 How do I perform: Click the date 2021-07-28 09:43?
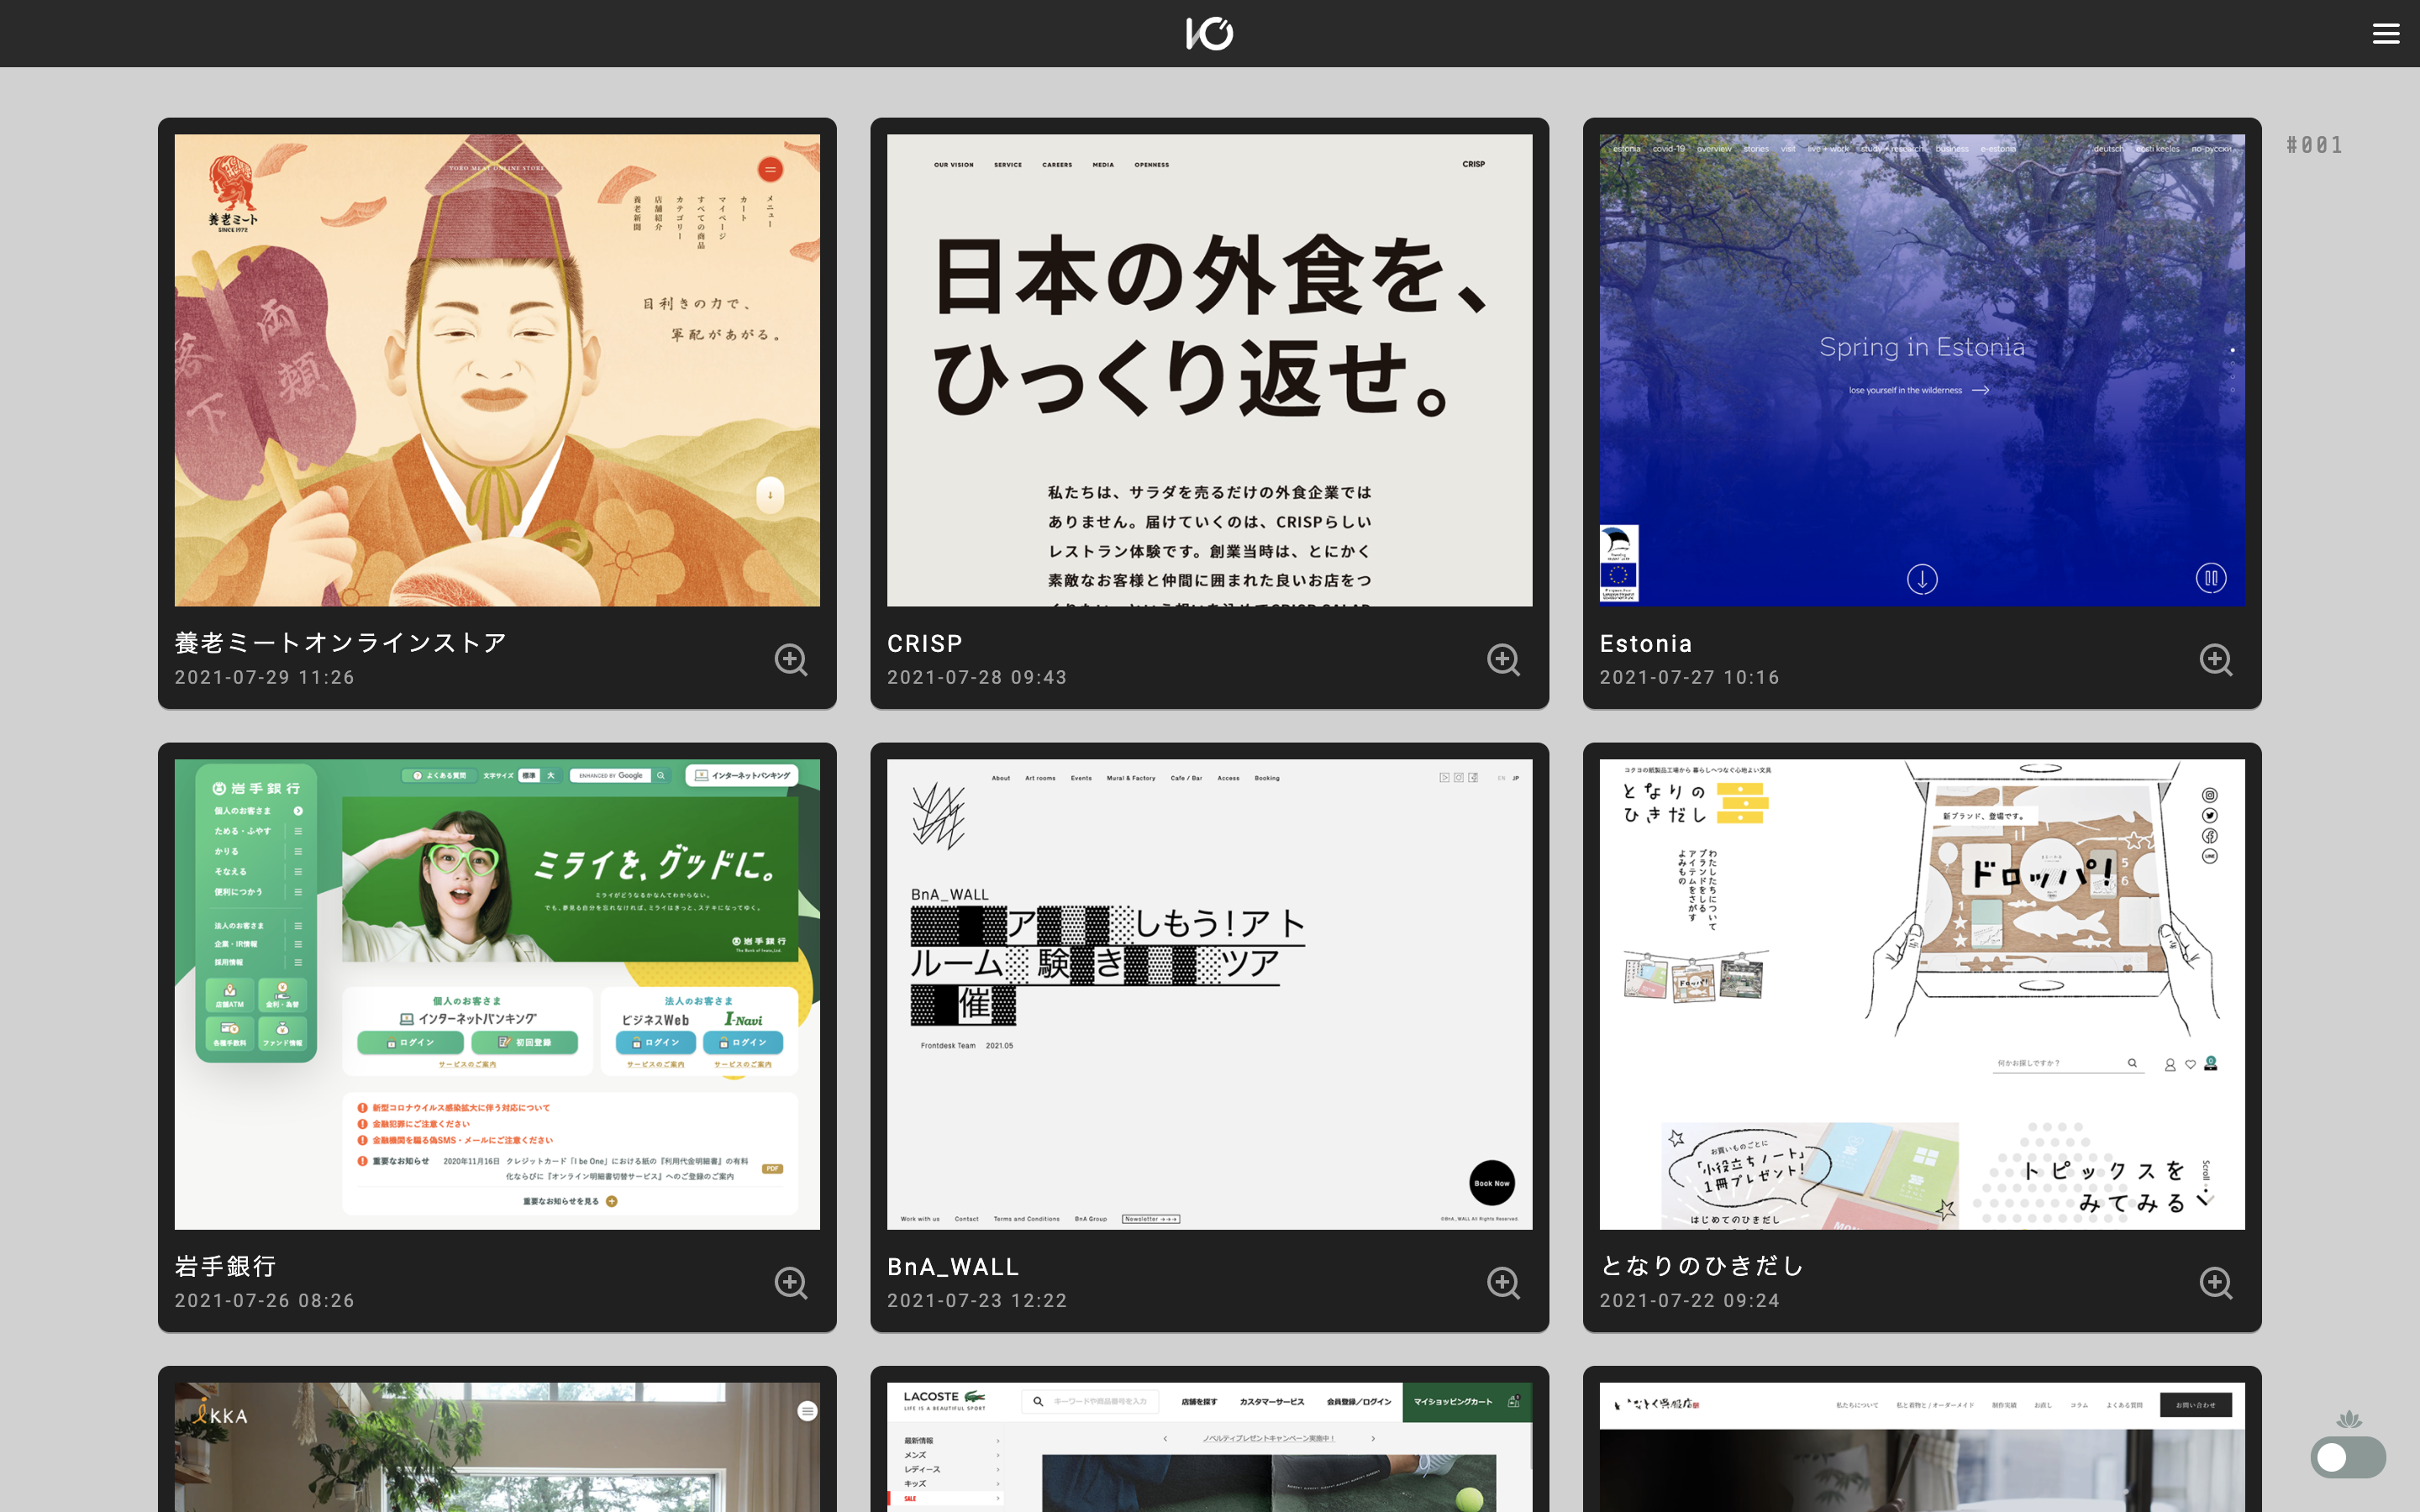point(977,677)
